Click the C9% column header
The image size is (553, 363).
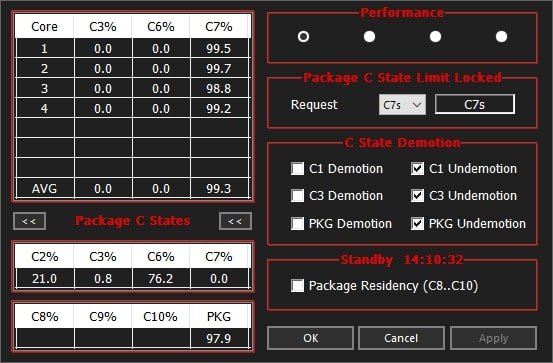[103, 316]
